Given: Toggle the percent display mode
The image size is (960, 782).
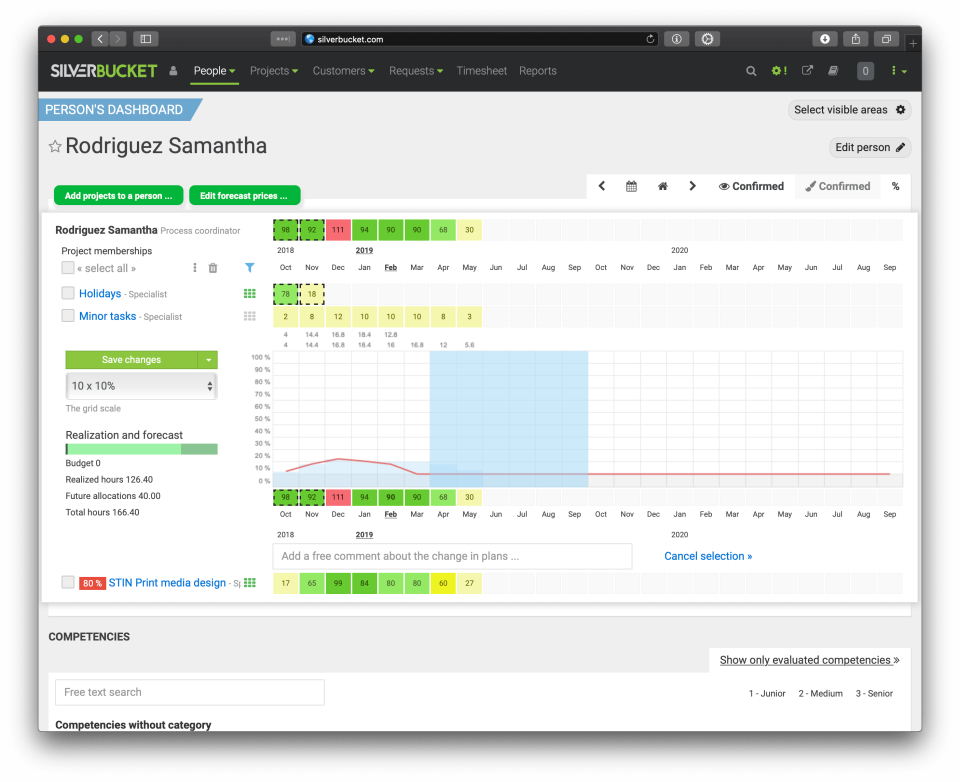Looking at the screenshot, I should (x=895, y=186).
